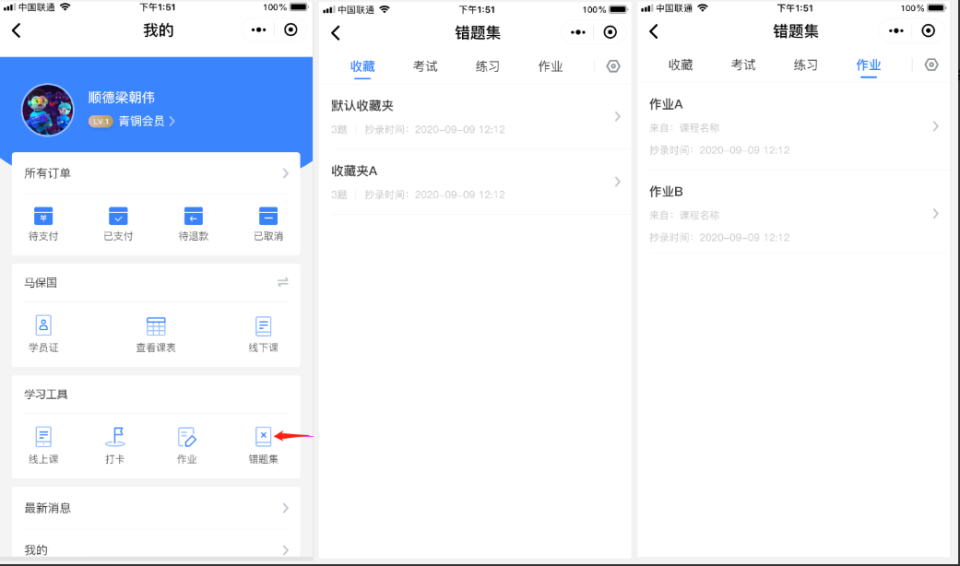
Task: Open 待退款 orders icon
Action: 193,216
